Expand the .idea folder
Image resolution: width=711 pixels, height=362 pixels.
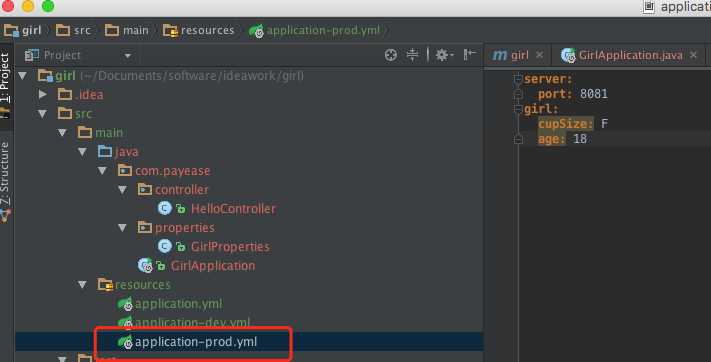[43, 94]
